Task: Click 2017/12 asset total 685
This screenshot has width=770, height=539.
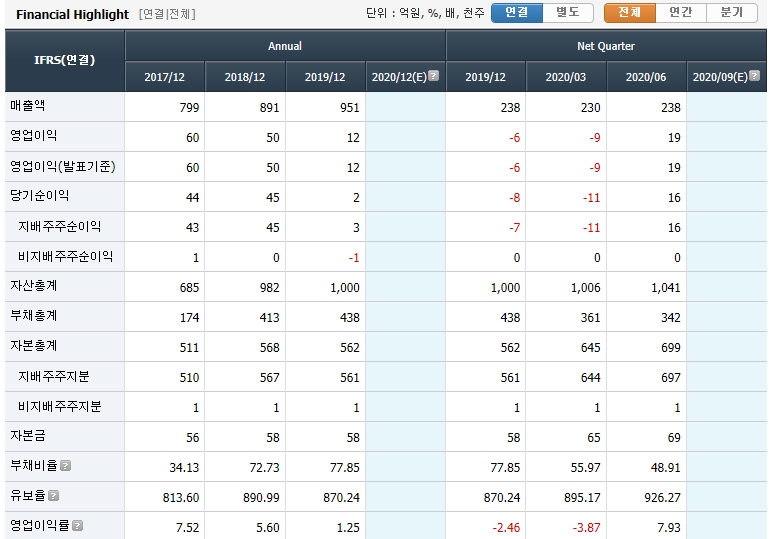Action: coord(190,288)
